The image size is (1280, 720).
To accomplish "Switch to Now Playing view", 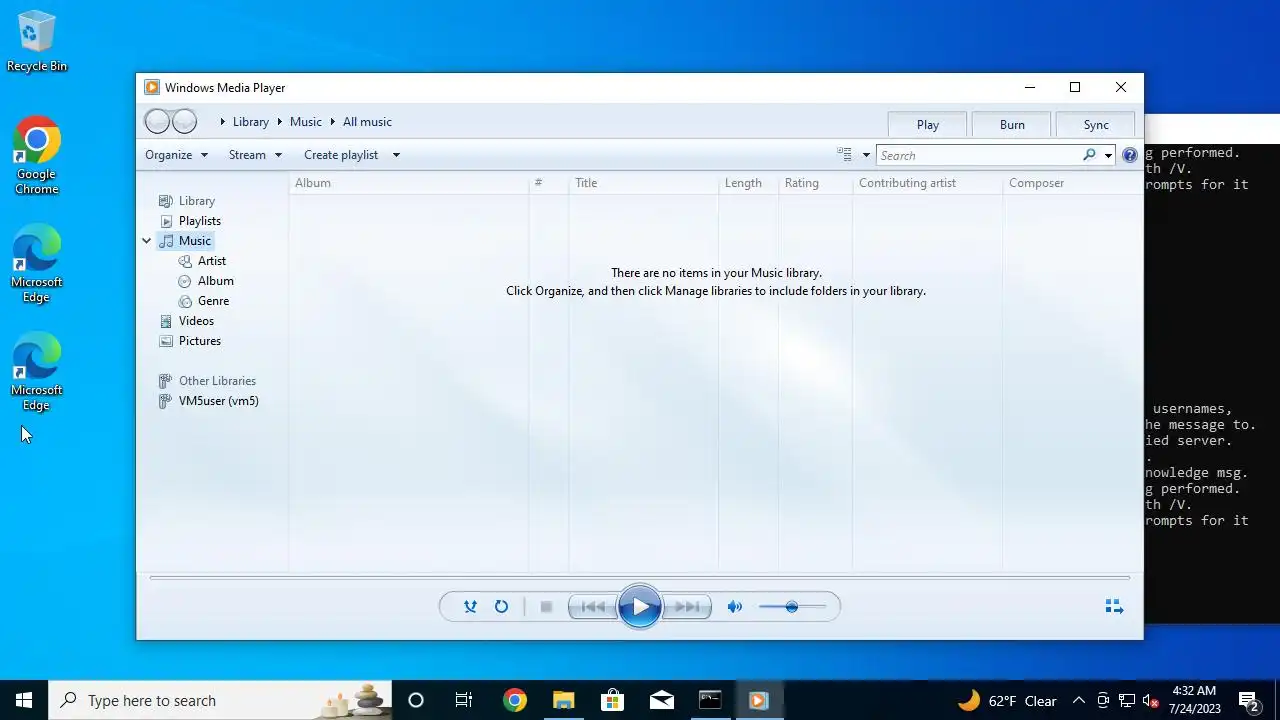I will tap(1114, 606).
